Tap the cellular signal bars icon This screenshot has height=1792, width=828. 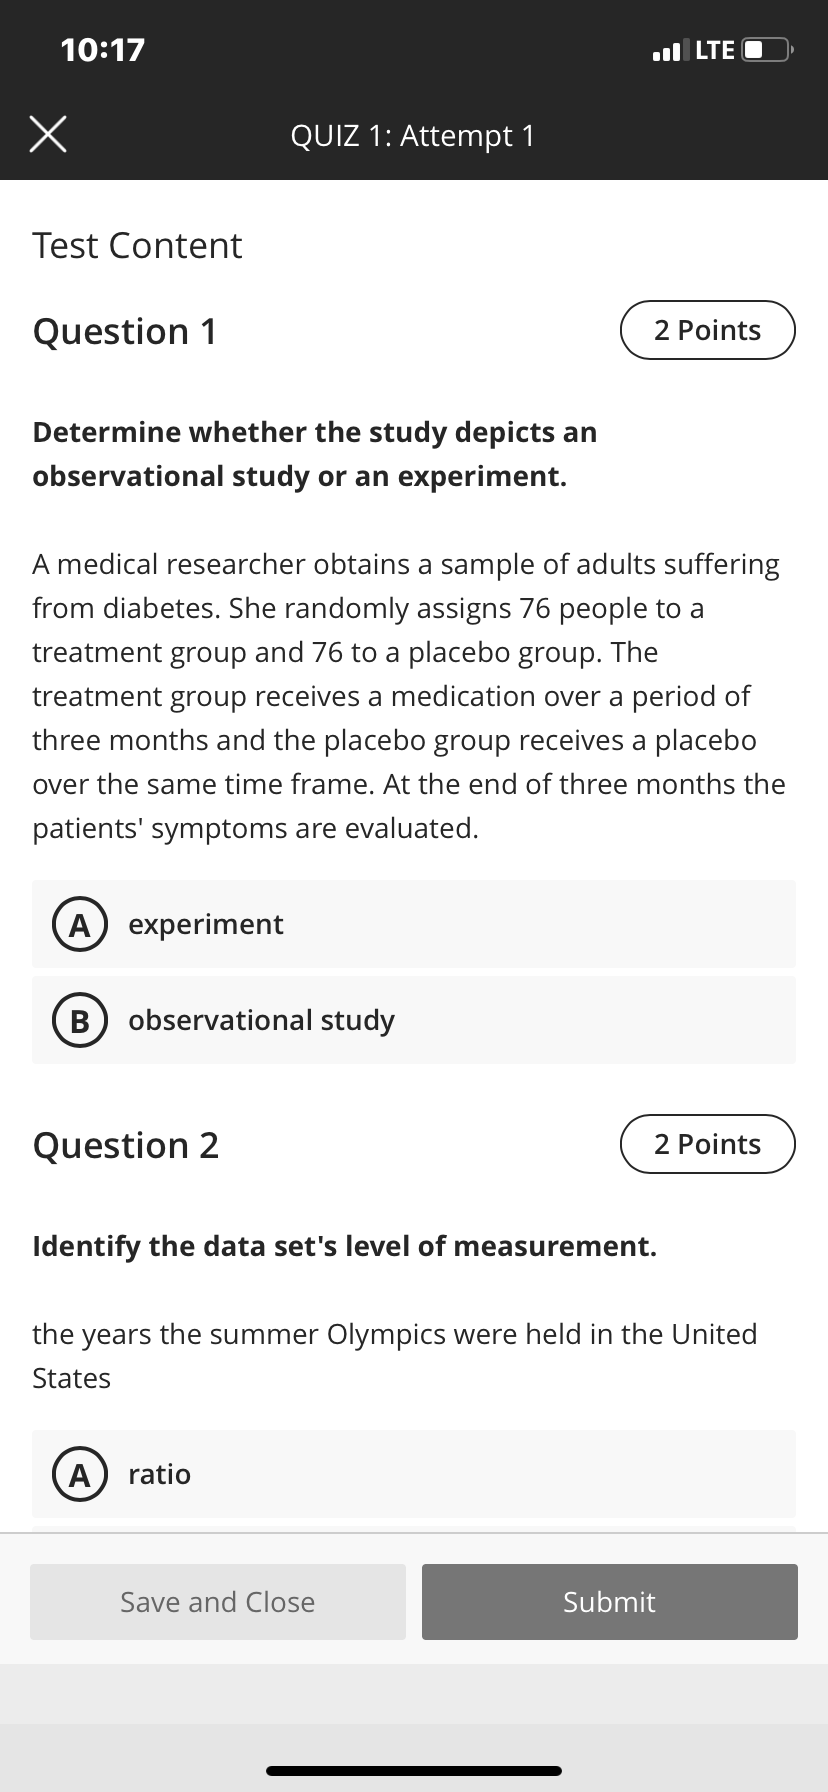669,49
